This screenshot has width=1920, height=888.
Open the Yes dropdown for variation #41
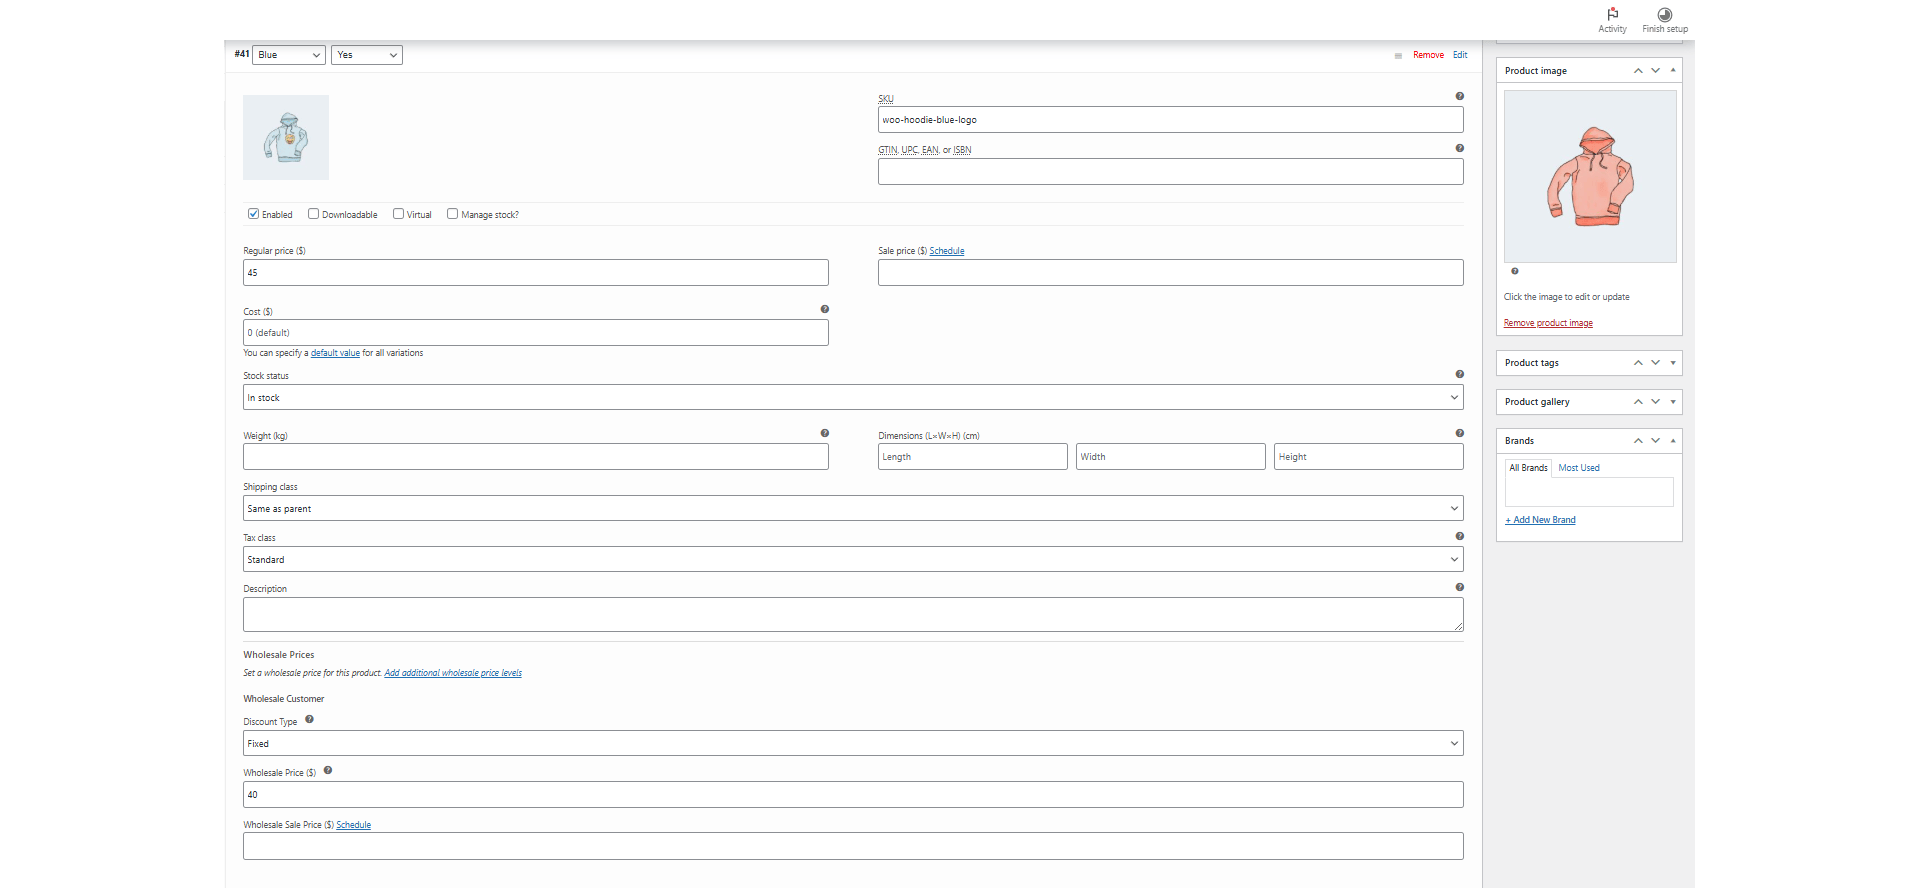[367, 55]
